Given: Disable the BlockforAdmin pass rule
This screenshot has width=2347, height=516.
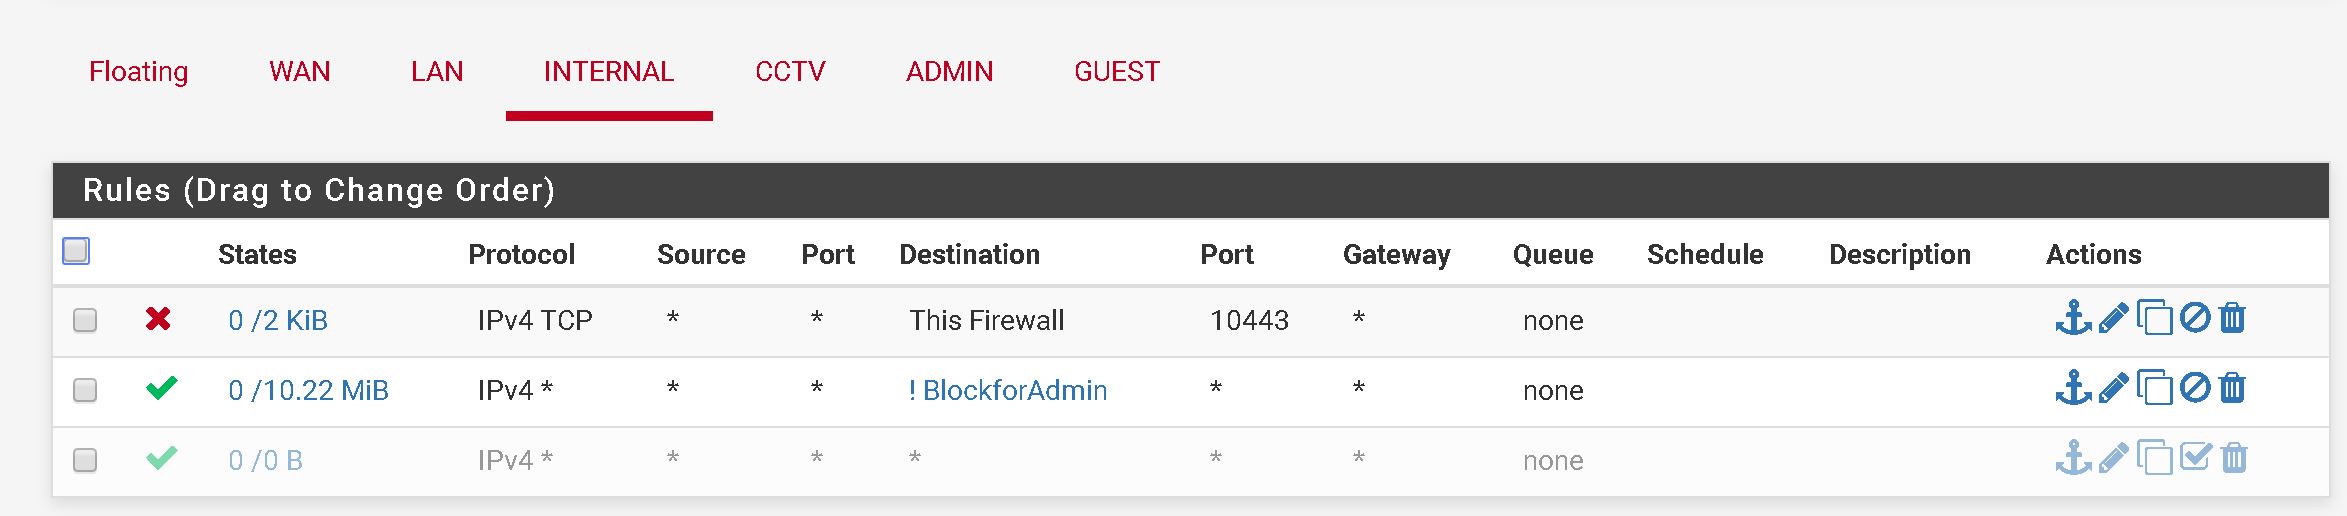Looking at the screenshot, I should point(2195,387).
